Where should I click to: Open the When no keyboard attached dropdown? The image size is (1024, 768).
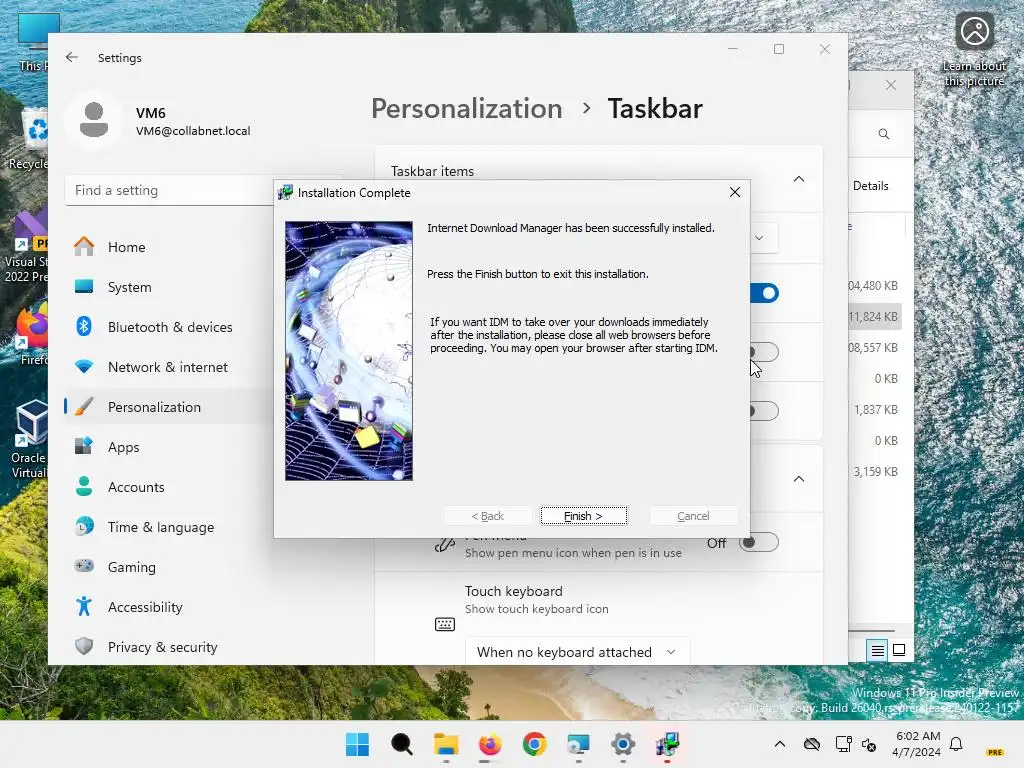click(x=577, y=652)
